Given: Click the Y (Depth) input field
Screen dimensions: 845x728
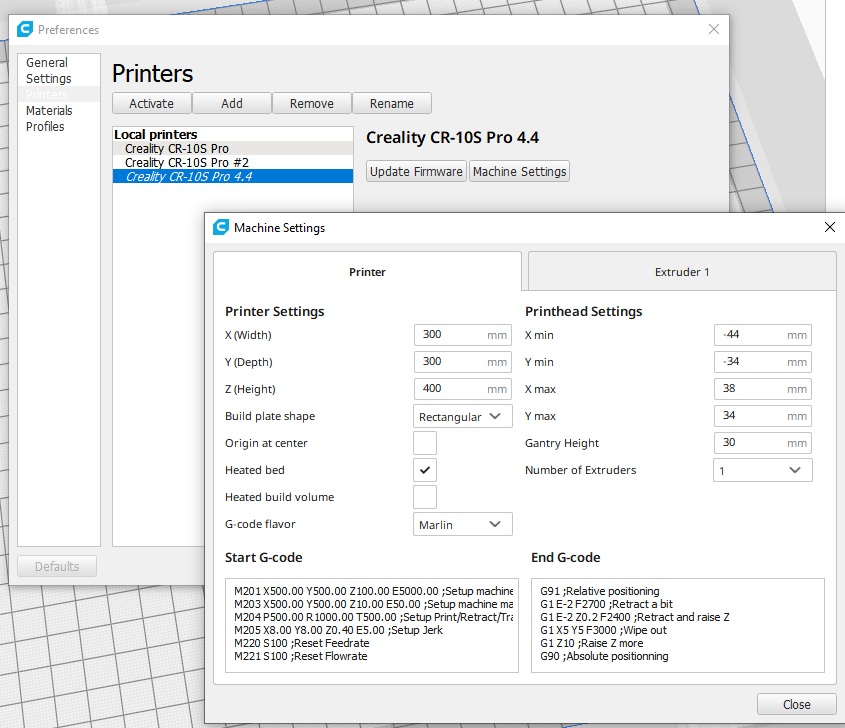Looking at the screenshot, I should [462, 362].
